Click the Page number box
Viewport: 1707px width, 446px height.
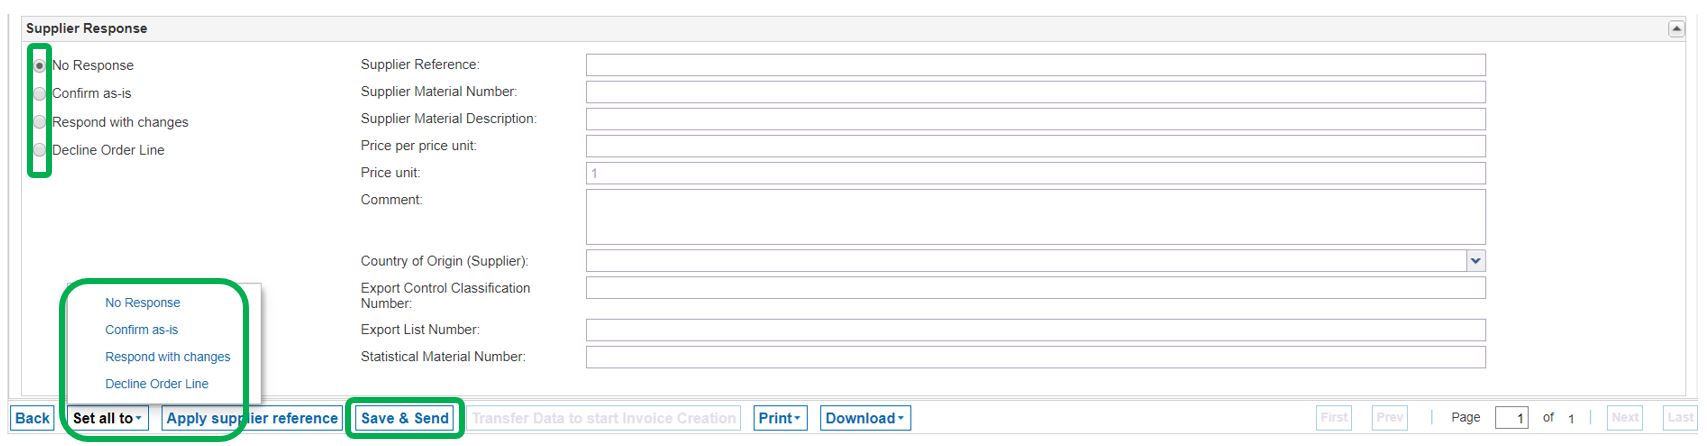[1511, 418]
